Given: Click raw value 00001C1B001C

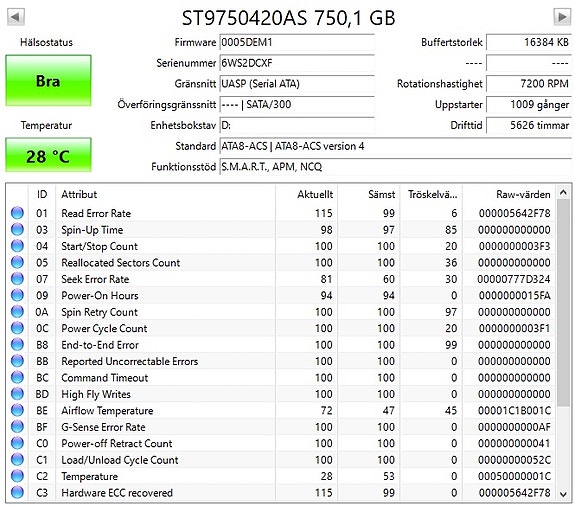Looking at the screenshot, I should 514,411.
